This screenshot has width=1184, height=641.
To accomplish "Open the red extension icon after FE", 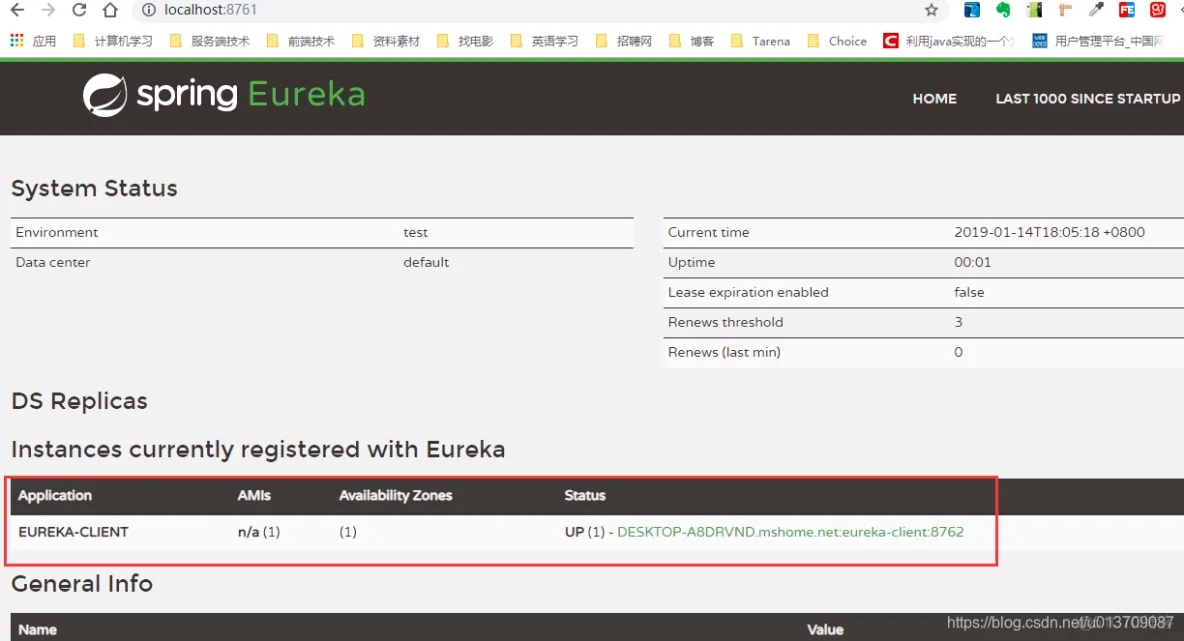I will click(x=1158, y=10).
